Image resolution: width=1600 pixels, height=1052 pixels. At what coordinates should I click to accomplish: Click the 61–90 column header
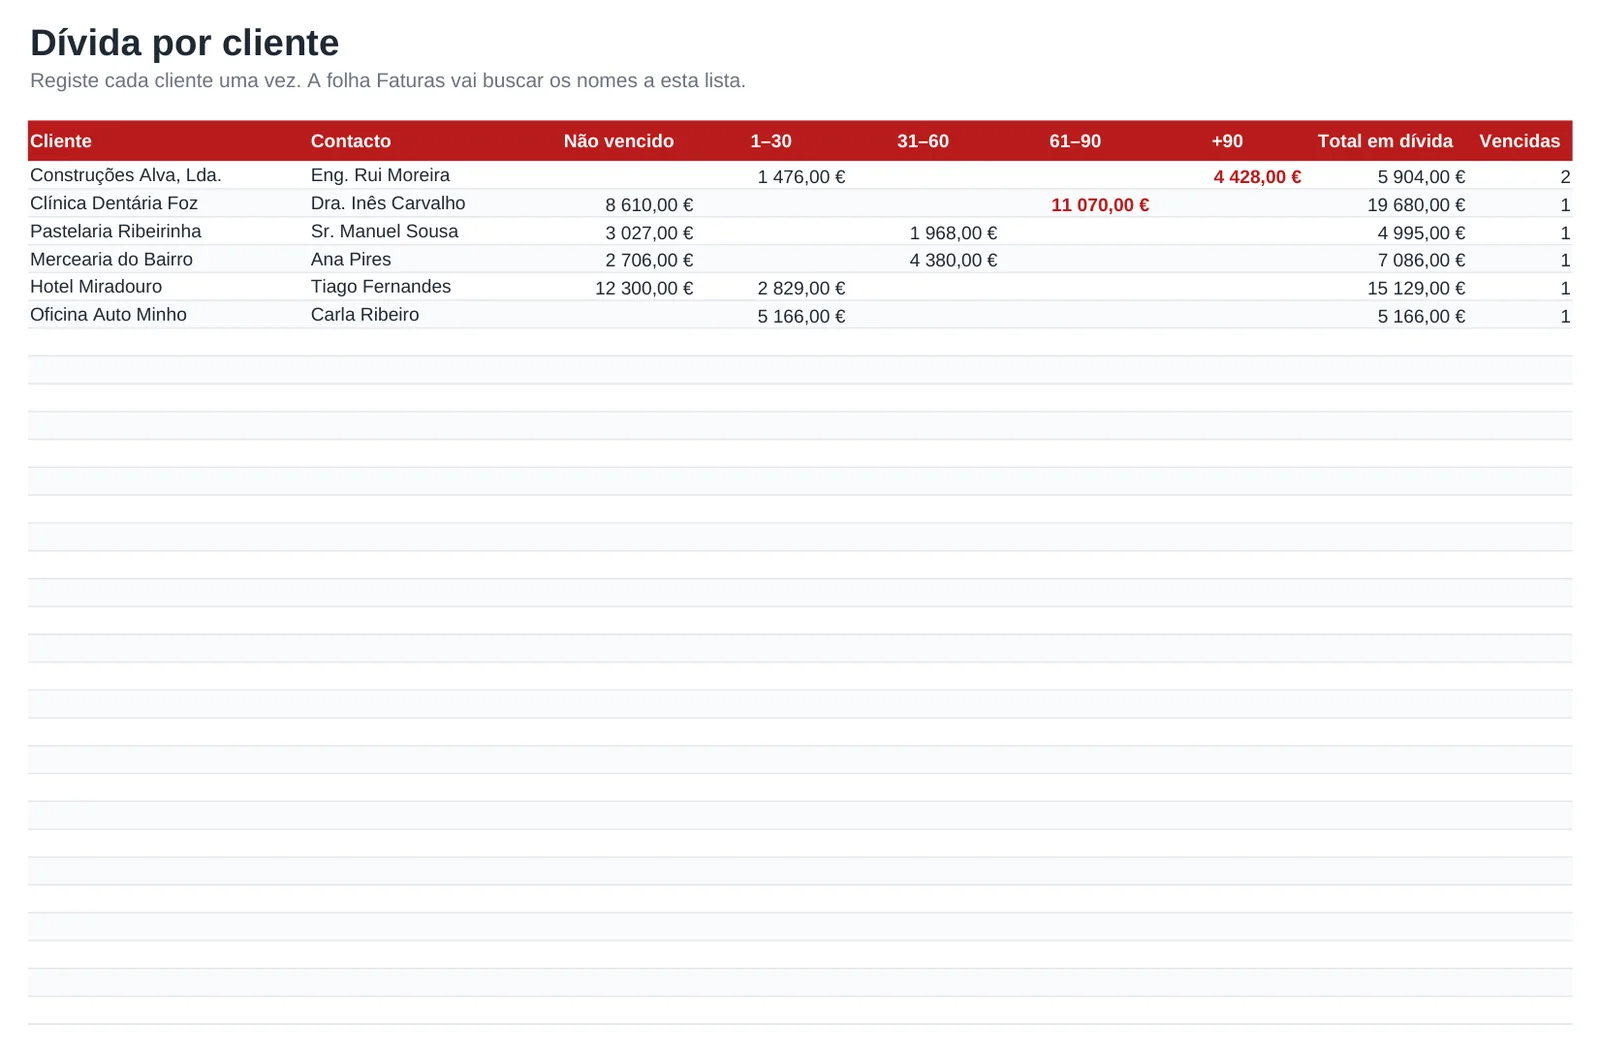[x=1075, y=141]
